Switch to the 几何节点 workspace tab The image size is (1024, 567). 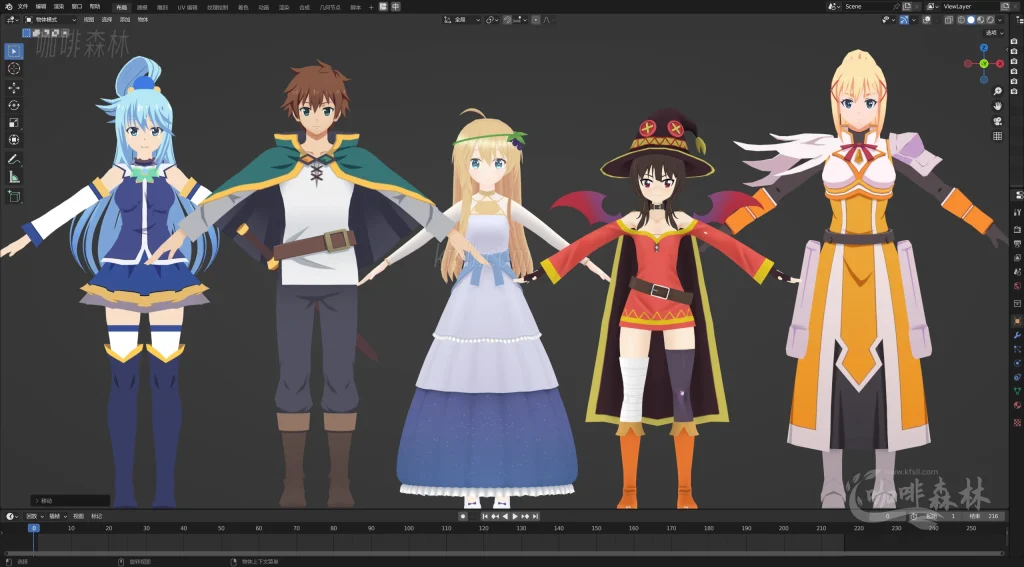point(330,7)
